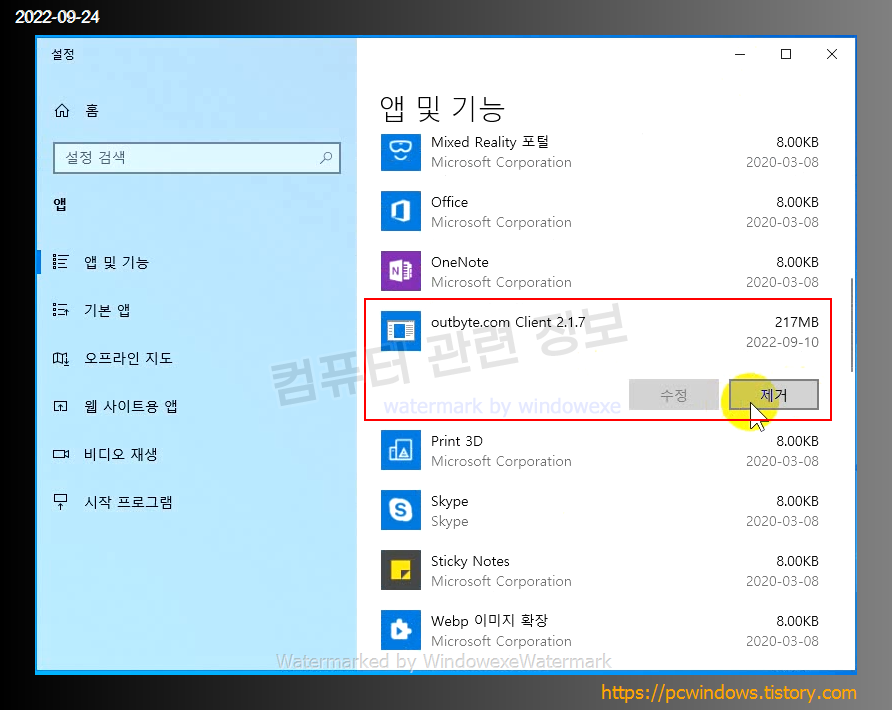Select the Office entry name

(x=449, y=202)
